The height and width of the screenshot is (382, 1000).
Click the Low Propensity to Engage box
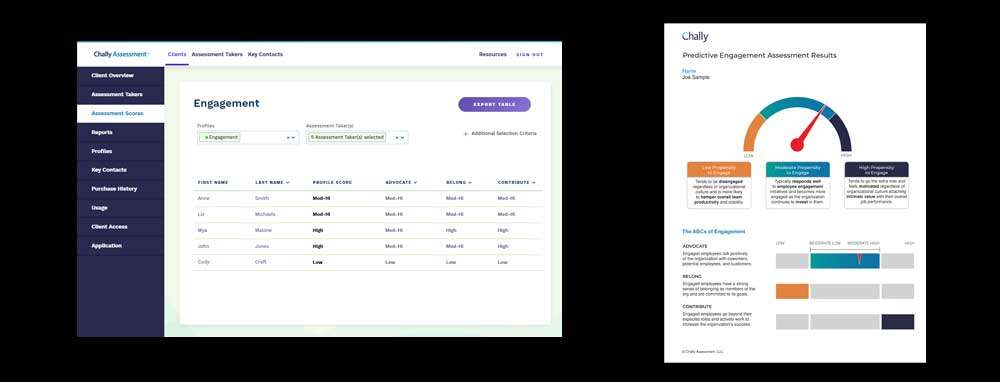pyautogui.click(x=719, y=185)
